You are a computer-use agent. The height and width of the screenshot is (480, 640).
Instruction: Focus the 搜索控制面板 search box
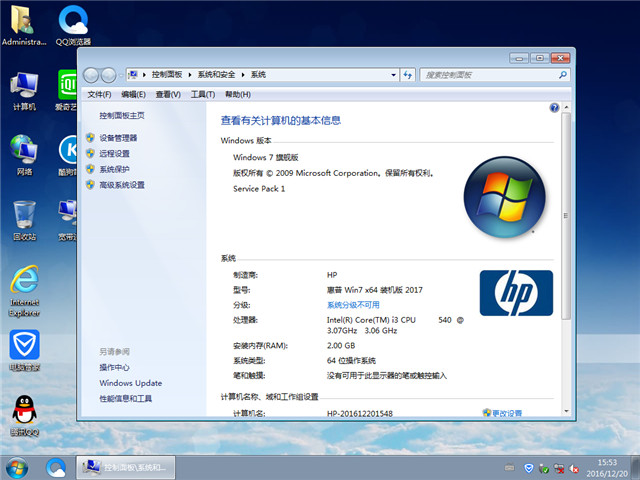click(489, 75)
